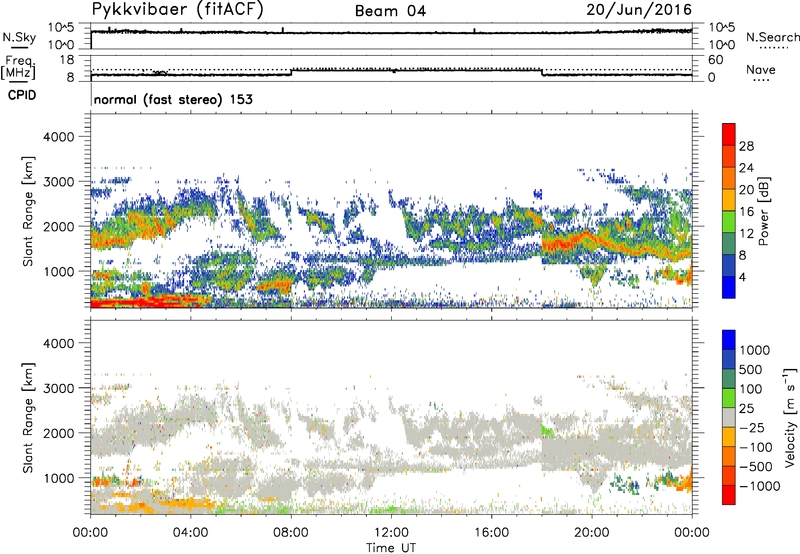Click the "CPID" row label
This screenshot has height=554, width=800.
click(x=22, y=95)
